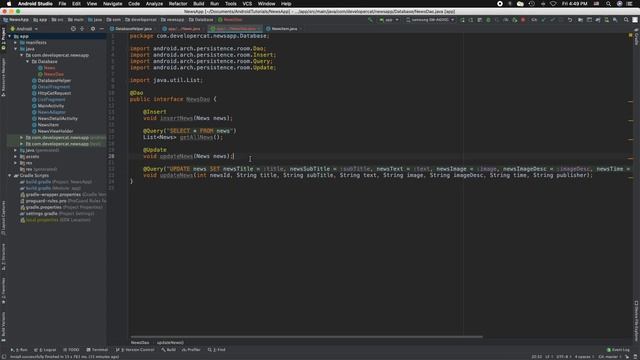Select gradle.properties file in tree
Viewport: 640px width, 360px height.
point(43,207)
